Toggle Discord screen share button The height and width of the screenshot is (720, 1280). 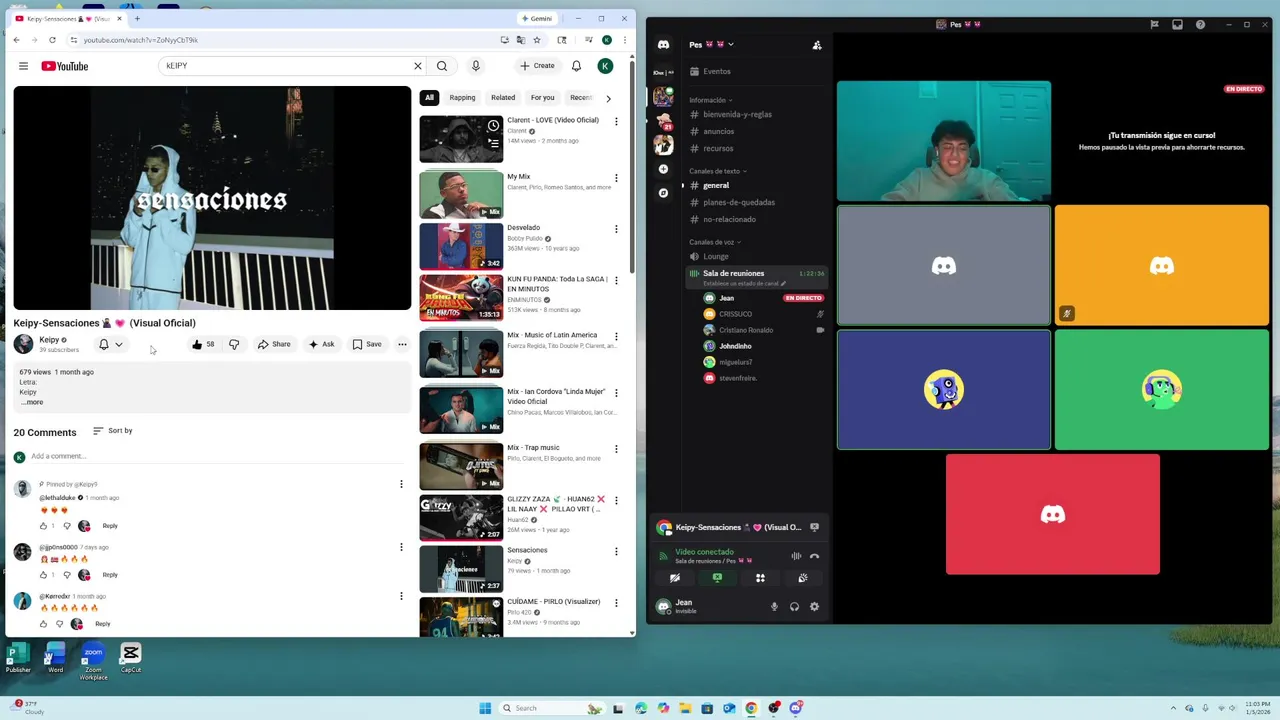coord(717,578)
